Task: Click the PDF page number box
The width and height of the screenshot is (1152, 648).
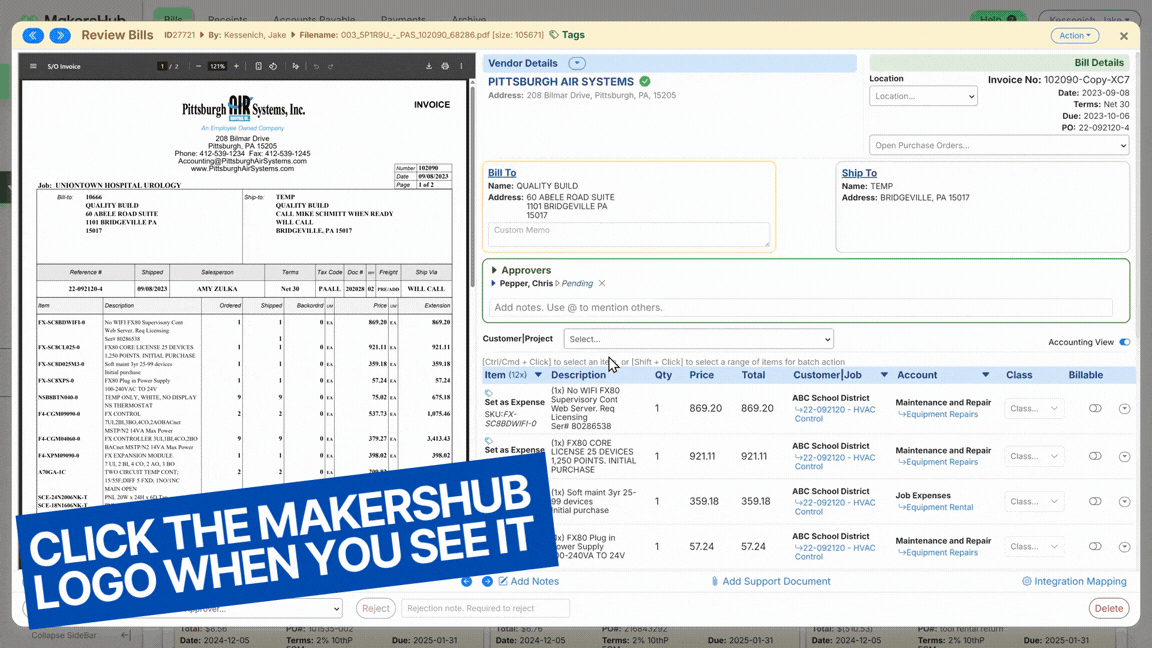Action: click(162, 66)
